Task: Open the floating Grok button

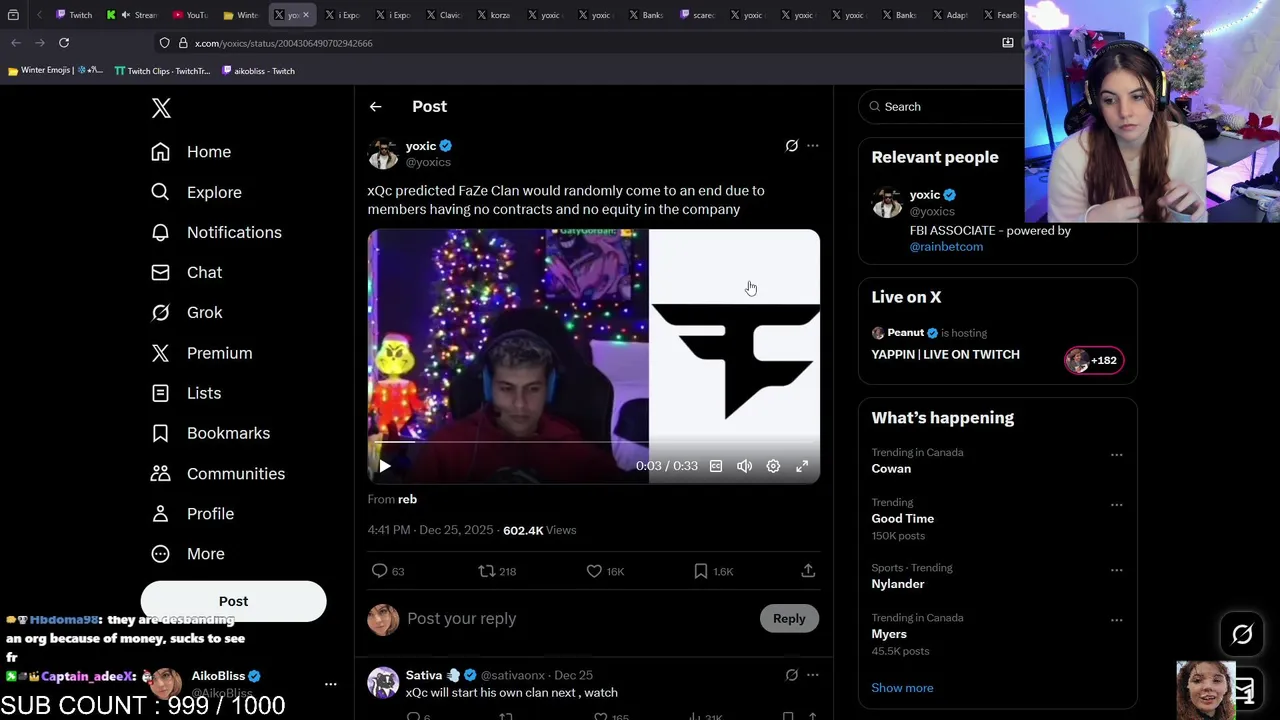Action: coord(1242,634)
